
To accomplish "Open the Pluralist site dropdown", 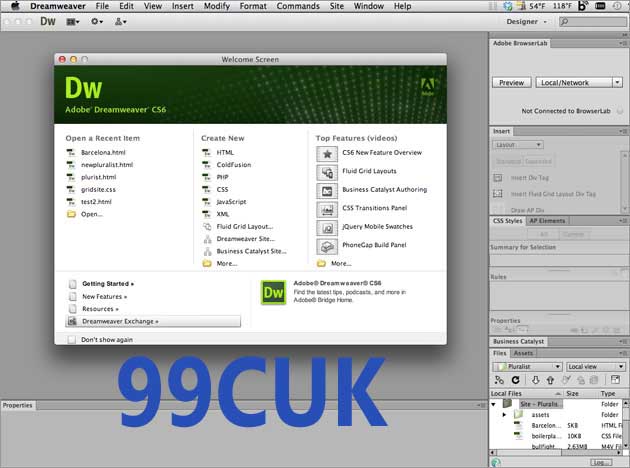I will (x=527, y=366).
